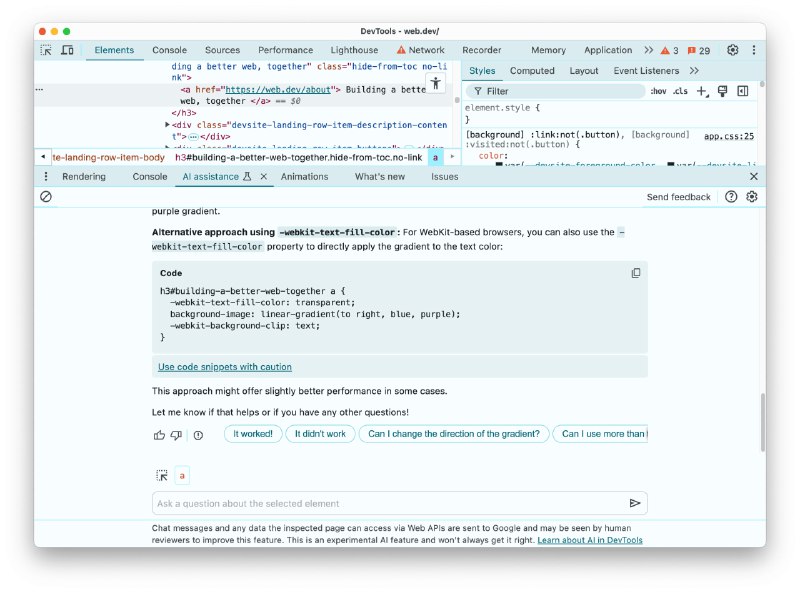800x592 pixels.
Task: Select the Inspect element tool
Action: click(44, 49)
